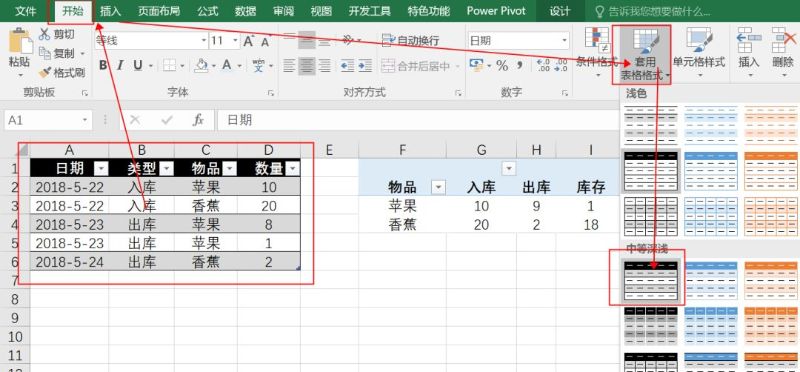Open the Clipboard (剪贴板) dialog launcher
This screenshot has width=800, height=372.
pyautogui.click(x=85, y=93)
